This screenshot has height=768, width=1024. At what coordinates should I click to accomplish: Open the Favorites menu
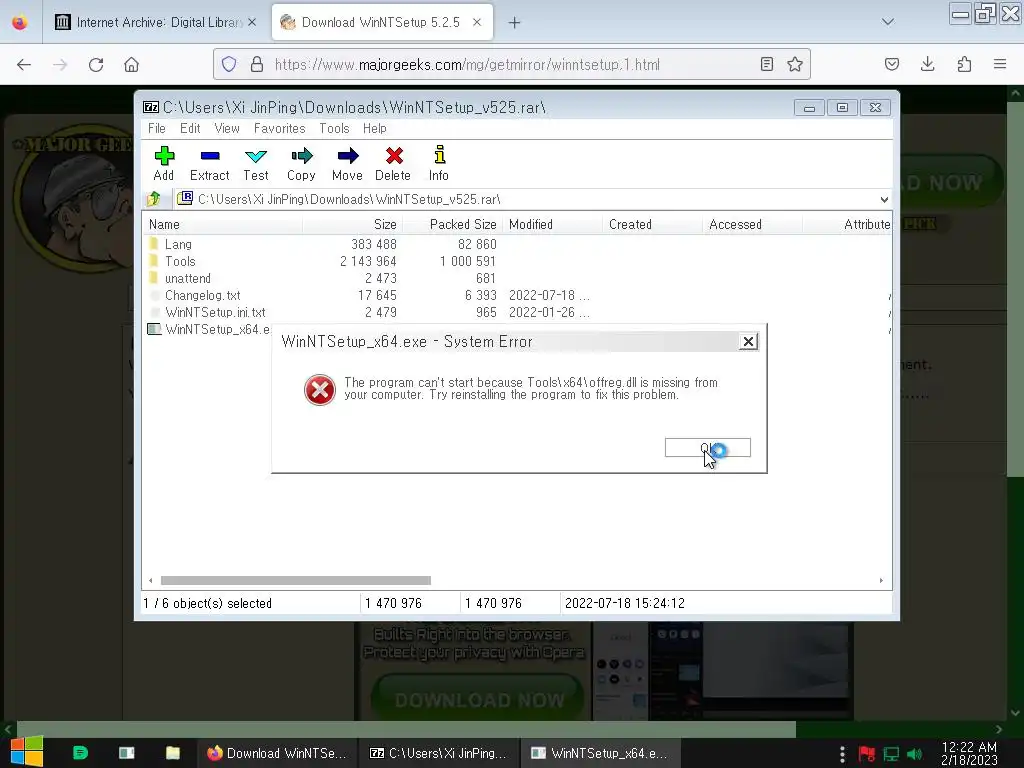280,128
